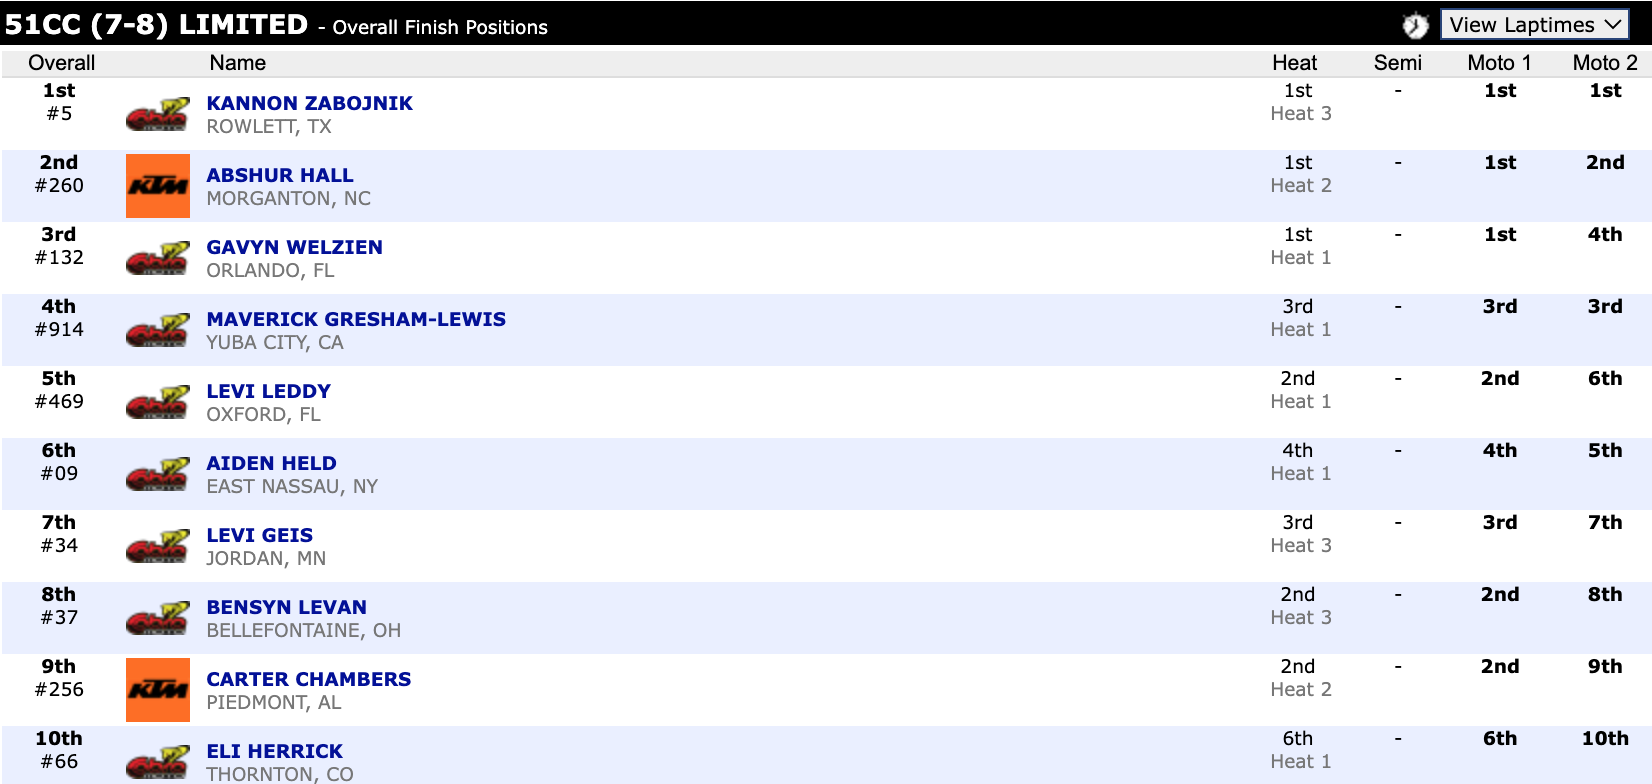This screenshot has width=1652, height=784.
Task: Click Carter Chambers' KTM brand logo
Action: (157, 690)
